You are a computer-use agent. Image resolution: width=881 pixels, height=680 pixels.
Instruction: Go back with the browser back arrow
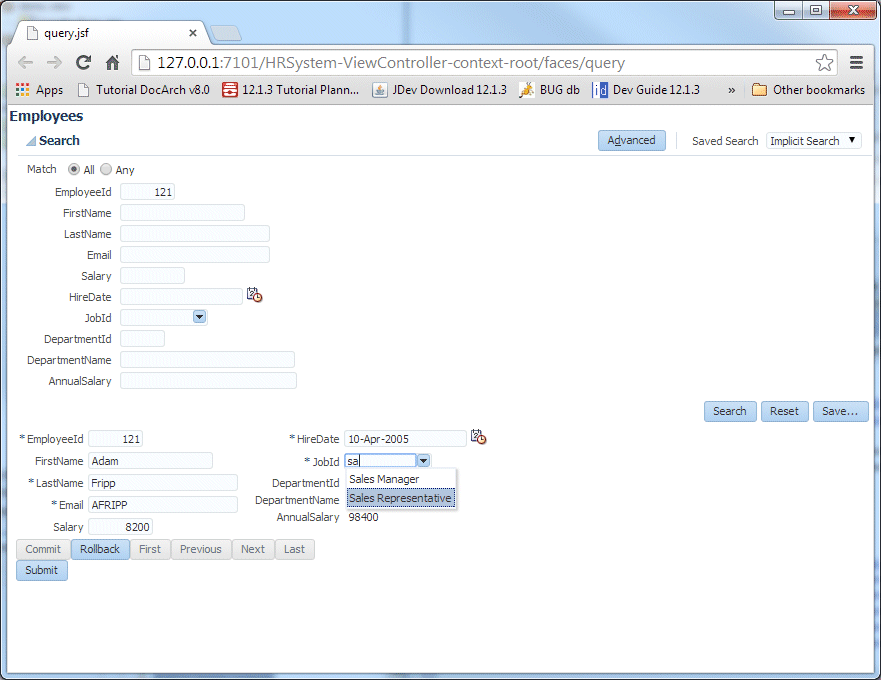[x=26, y=62]
